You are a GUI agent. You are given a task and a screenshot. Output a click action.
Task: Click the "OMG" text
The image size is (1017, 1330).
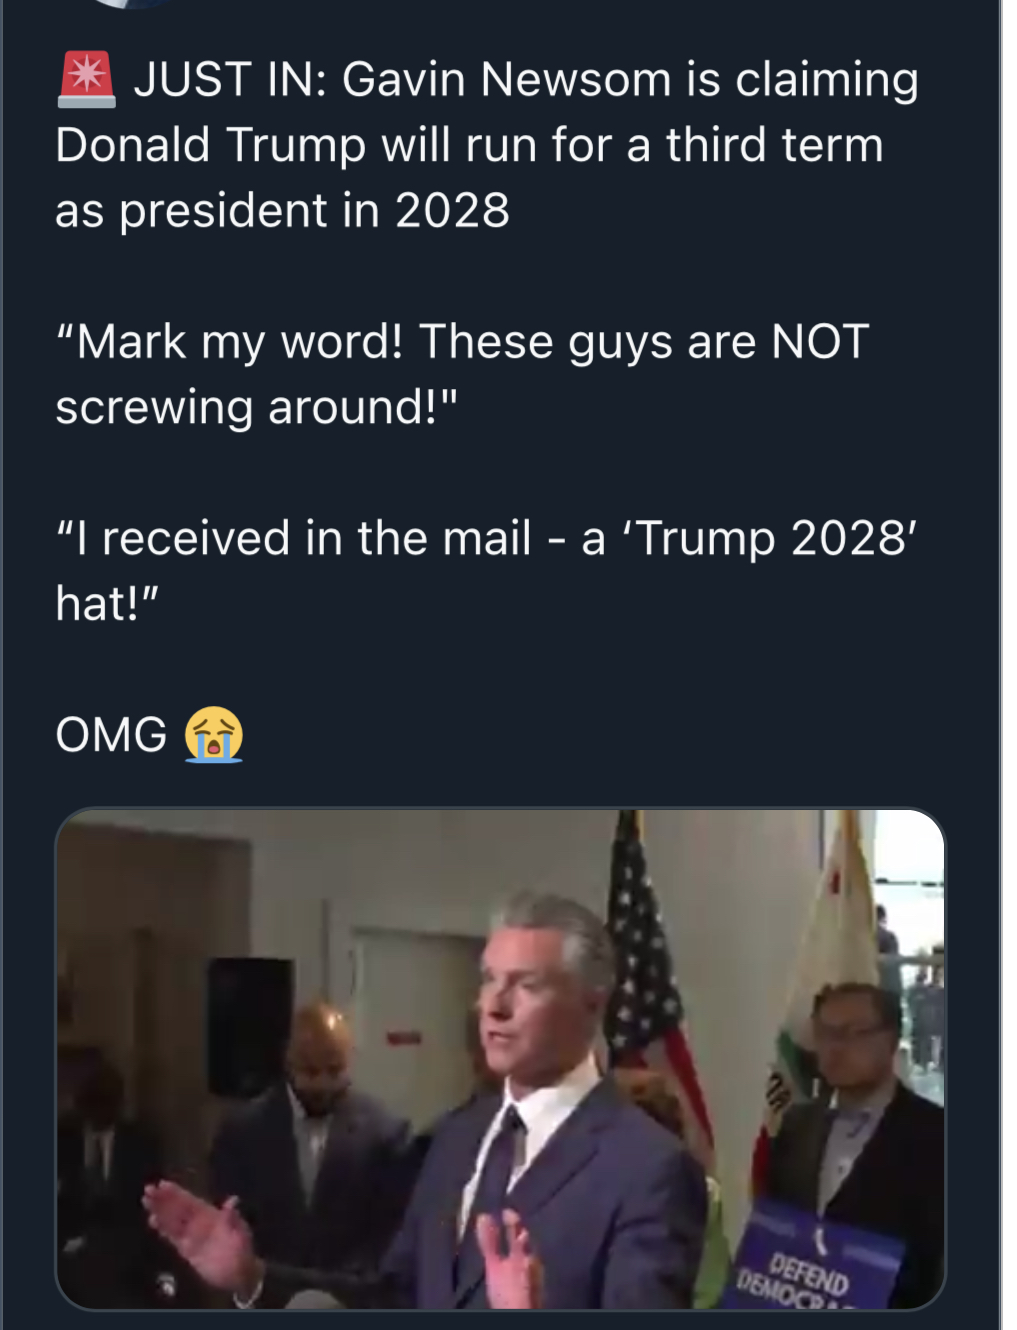point(111,735)
